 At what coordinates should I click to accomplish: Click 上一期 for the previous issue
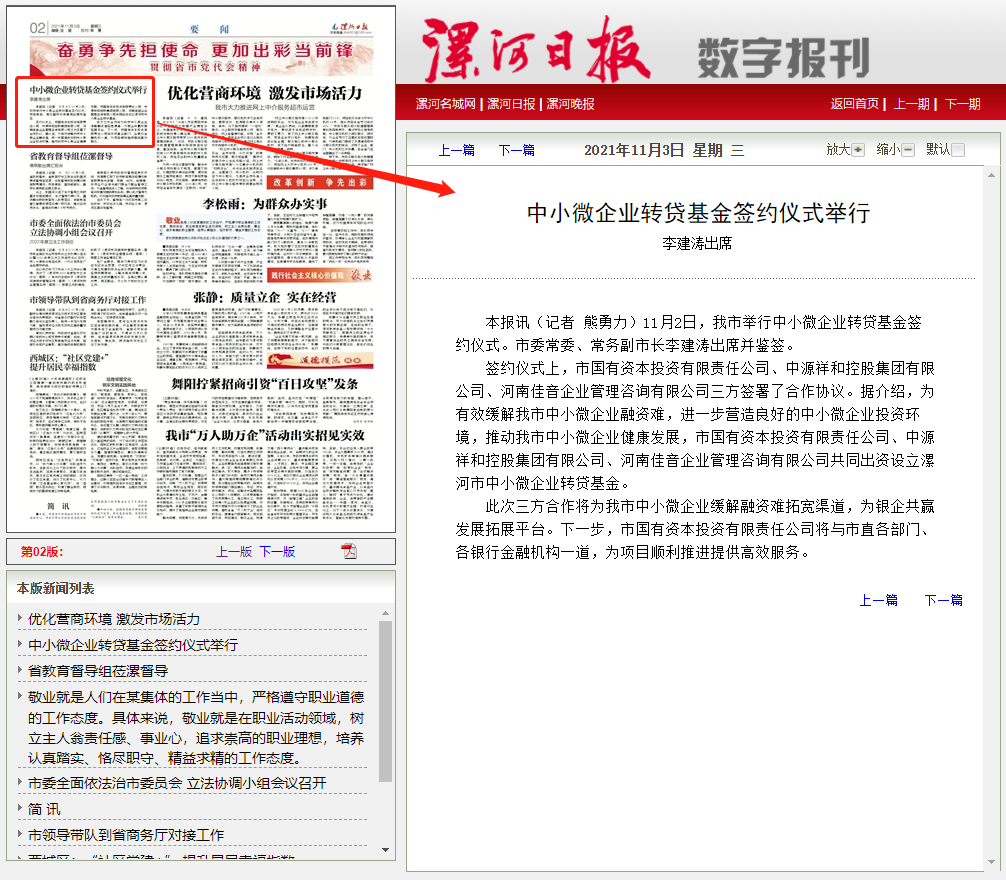911,104
